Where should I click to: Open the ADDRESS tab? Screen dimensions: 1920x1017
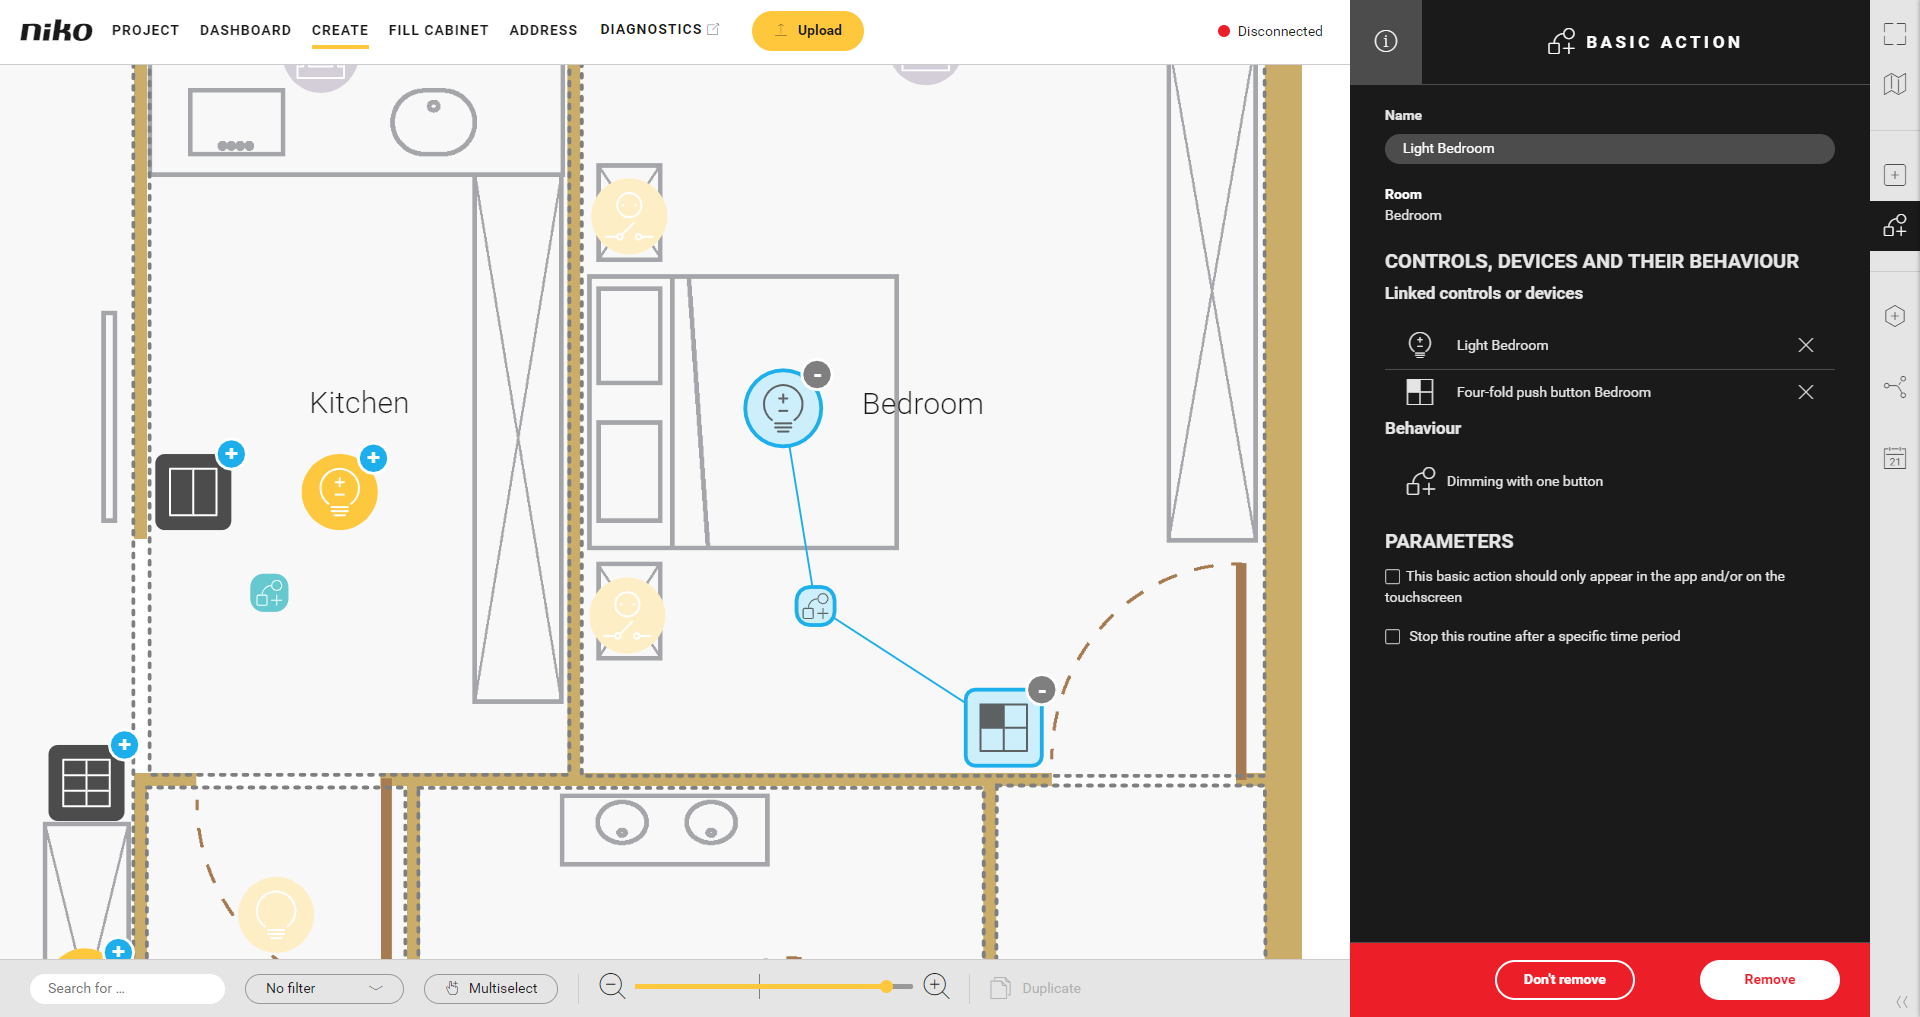click(x=544, y=30)
